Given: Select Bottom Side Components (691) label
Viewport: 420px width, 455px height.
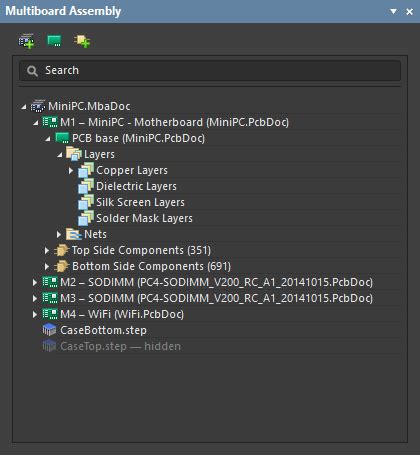Looking at the screenshot, I should point(151,266).
